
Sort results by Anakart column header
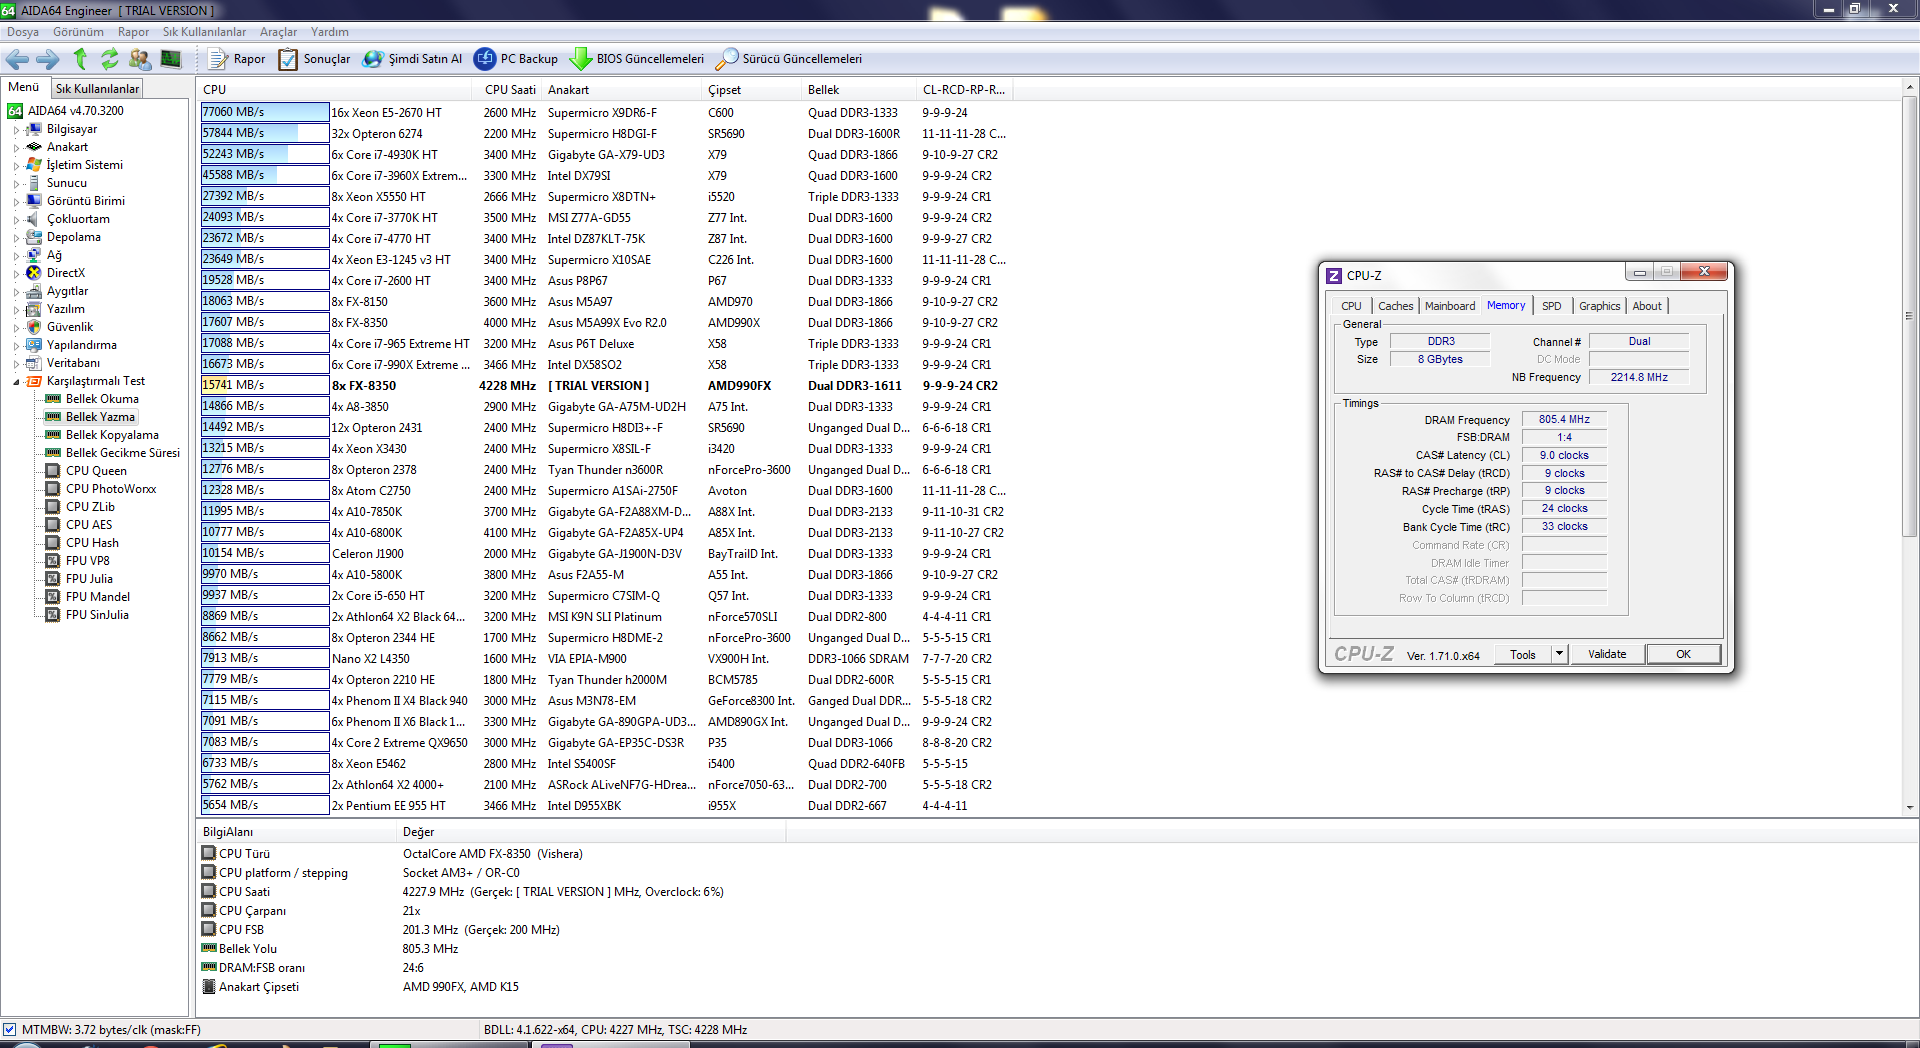(622, 90)
